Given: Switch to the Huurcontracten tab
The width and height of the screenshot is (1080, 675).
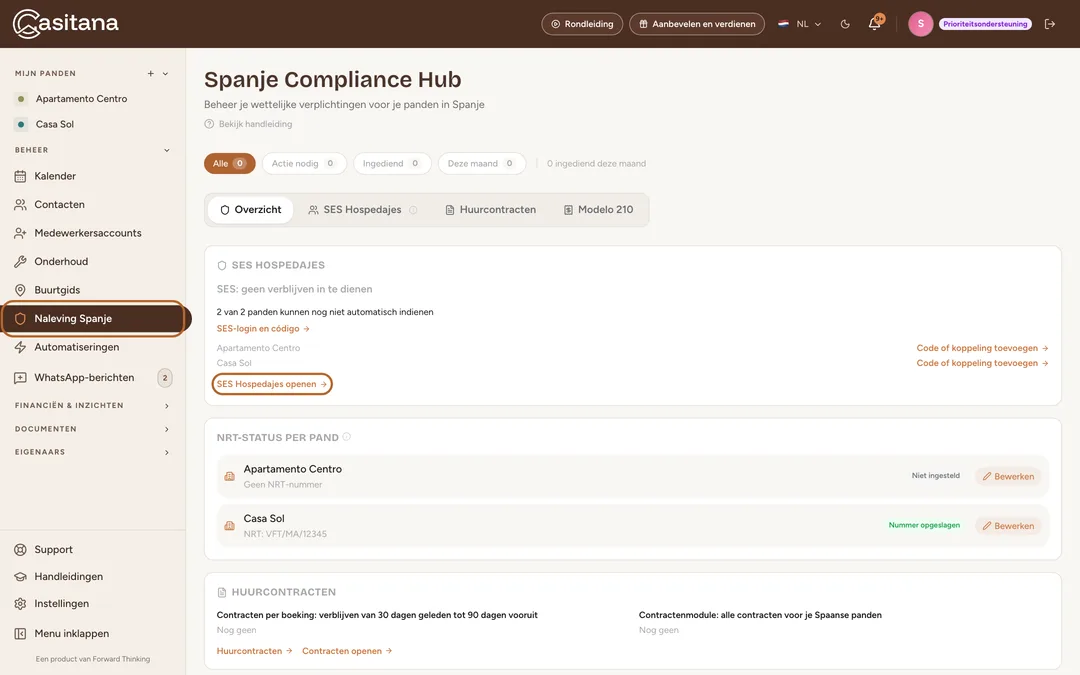Looking at the screenshot, I should [490, 209].
